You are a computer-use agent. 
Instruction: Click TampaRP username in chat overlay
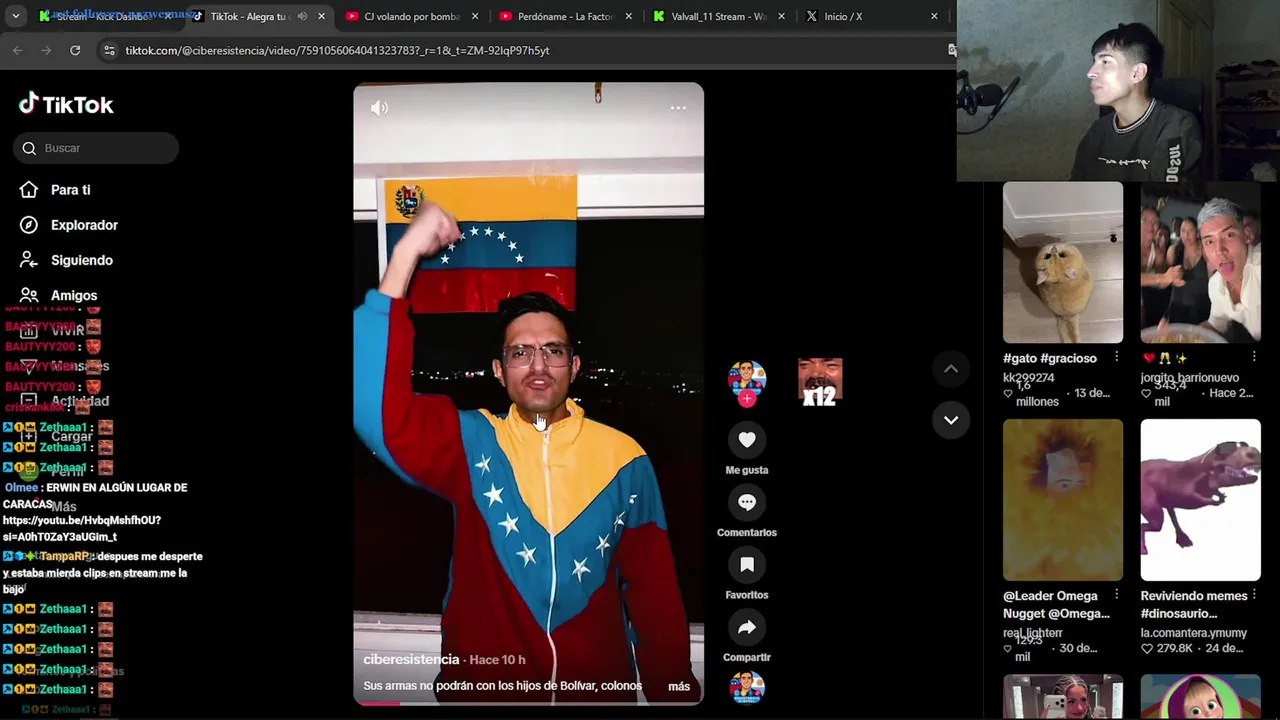click(64, 556)
